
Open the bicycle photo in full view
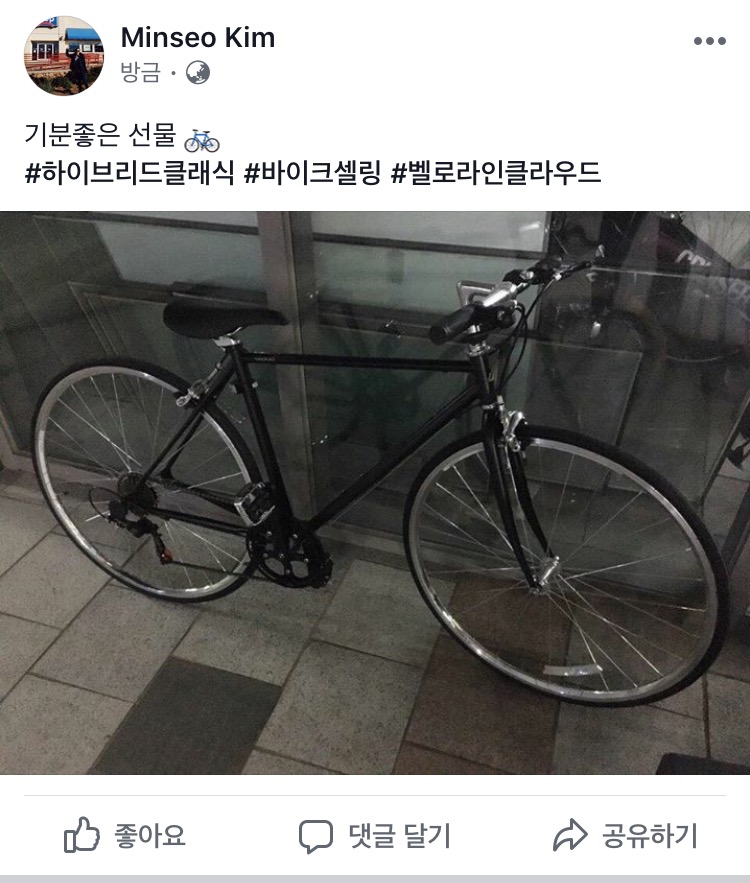[375, 493]
